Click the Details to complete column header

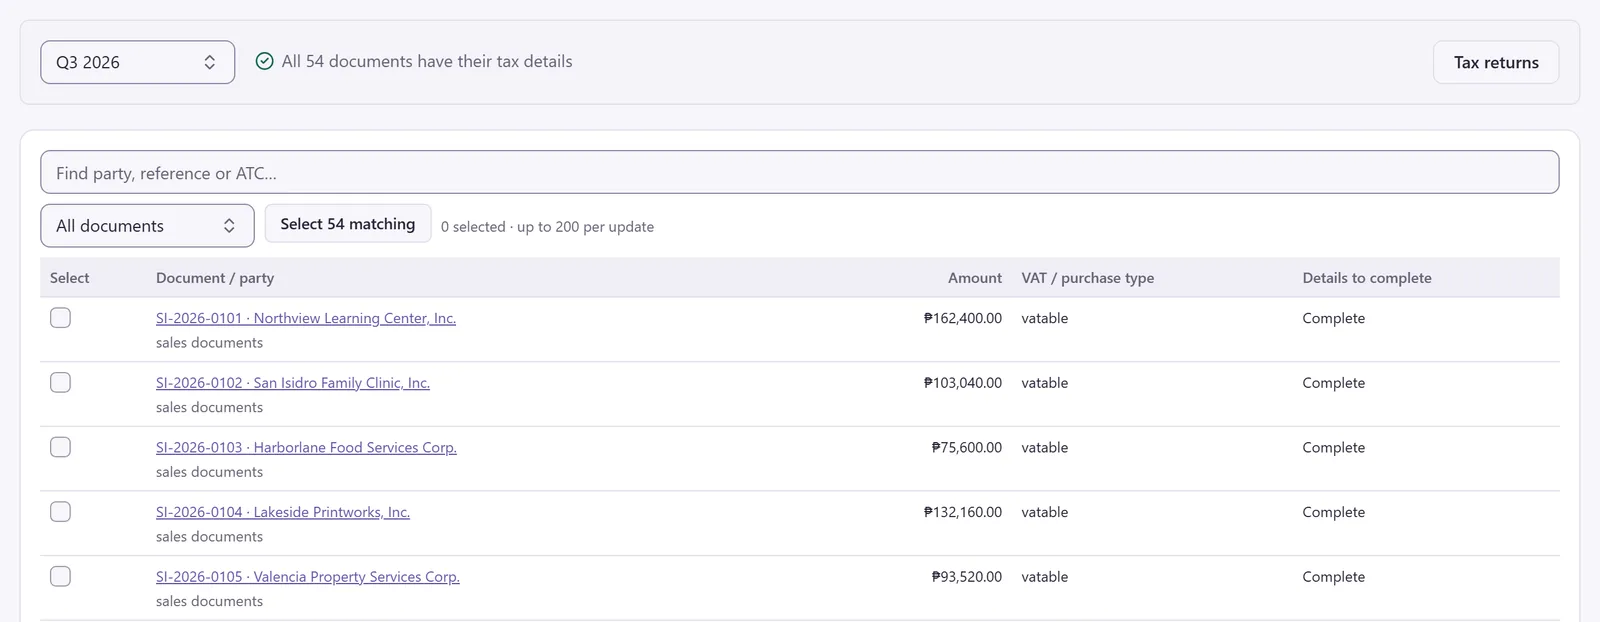click(x=1367, y=278)
